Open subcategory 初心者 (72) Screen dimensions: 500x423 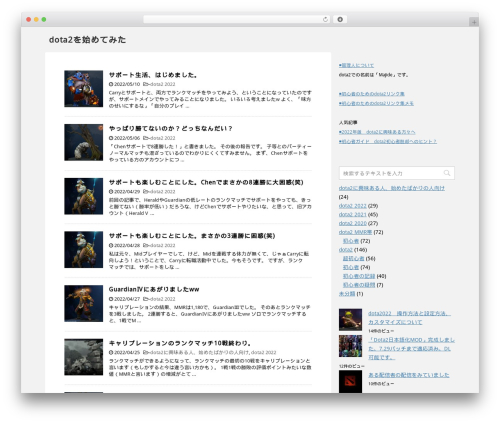coord(351,241)
